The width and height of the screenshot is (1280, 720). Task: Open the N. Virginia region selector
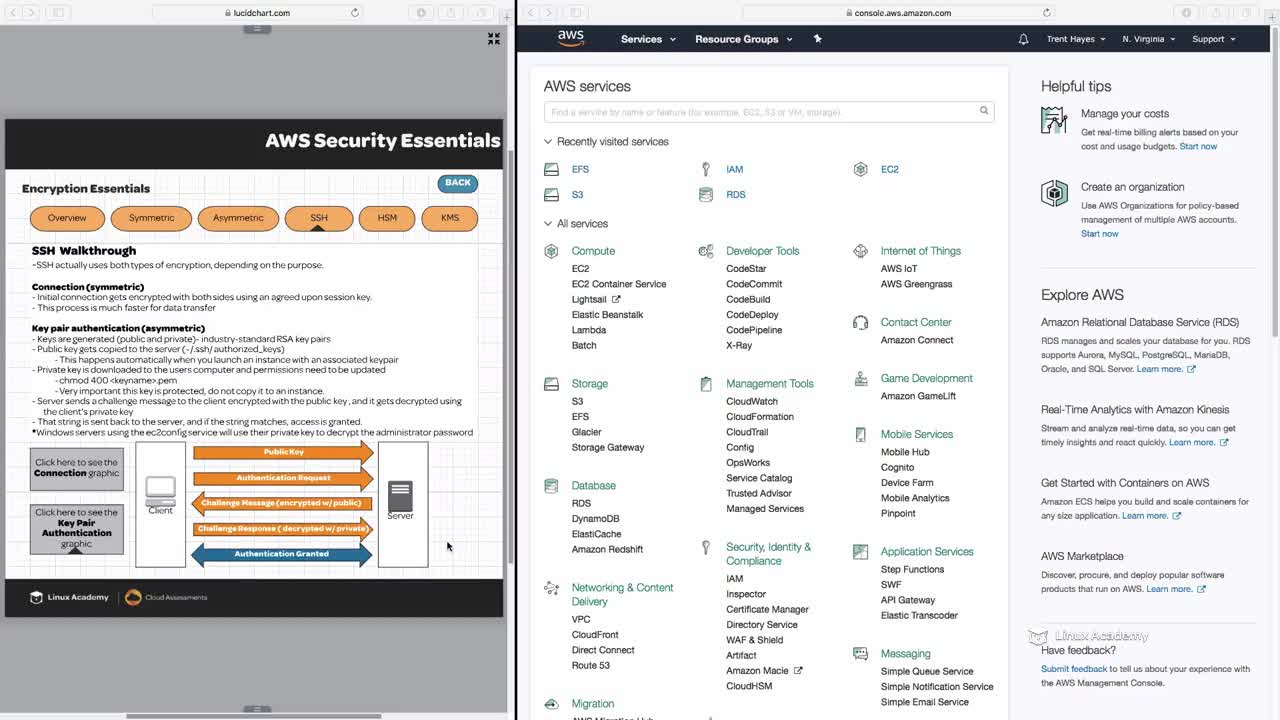pyautogui.click(x=1149, y=39)
